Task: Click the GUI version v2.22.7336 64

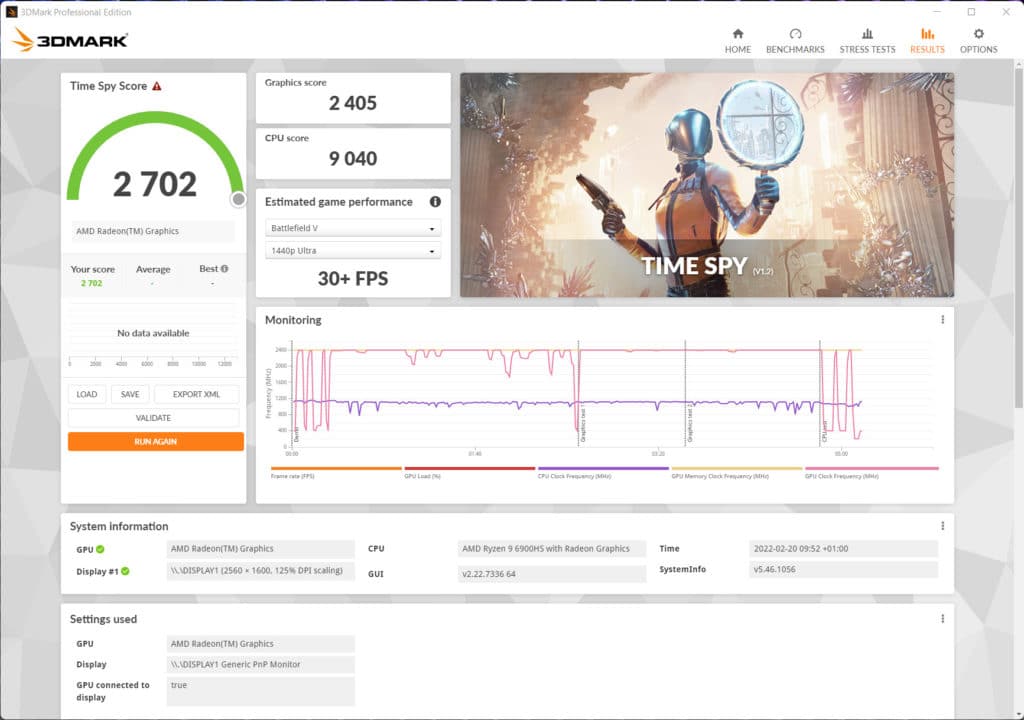Action: pos(552,574)
